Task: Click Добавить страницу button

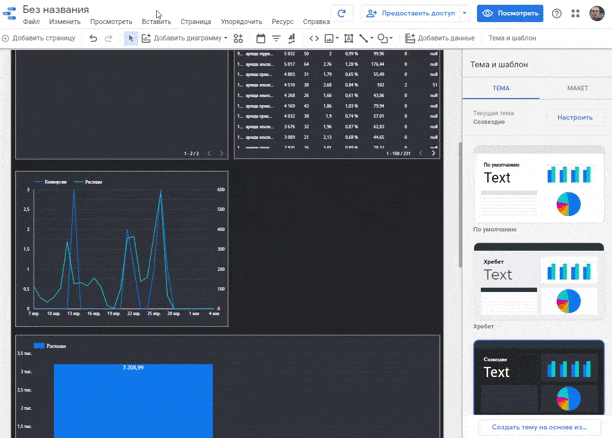Action: tap(38, 38)
